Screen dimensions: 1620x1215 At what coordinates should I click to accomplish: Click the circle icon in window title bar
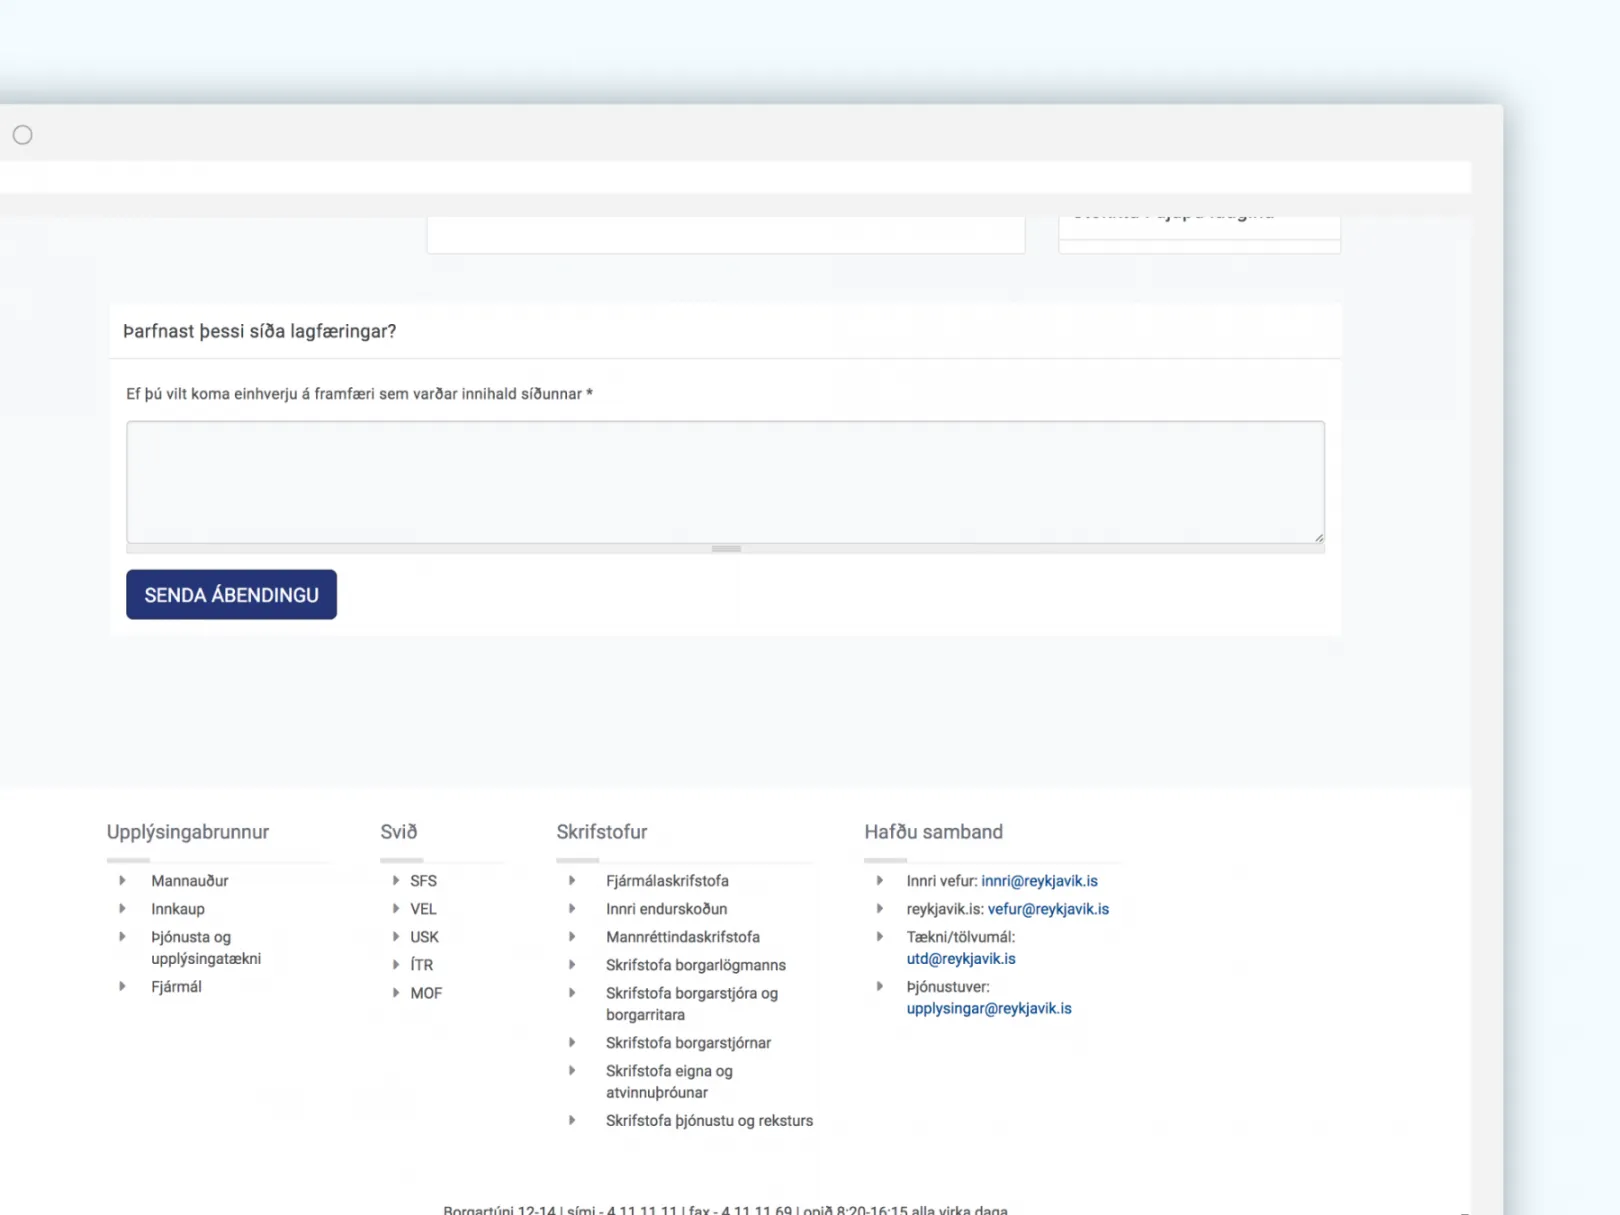pyautogui.click(x=23, y=135)
